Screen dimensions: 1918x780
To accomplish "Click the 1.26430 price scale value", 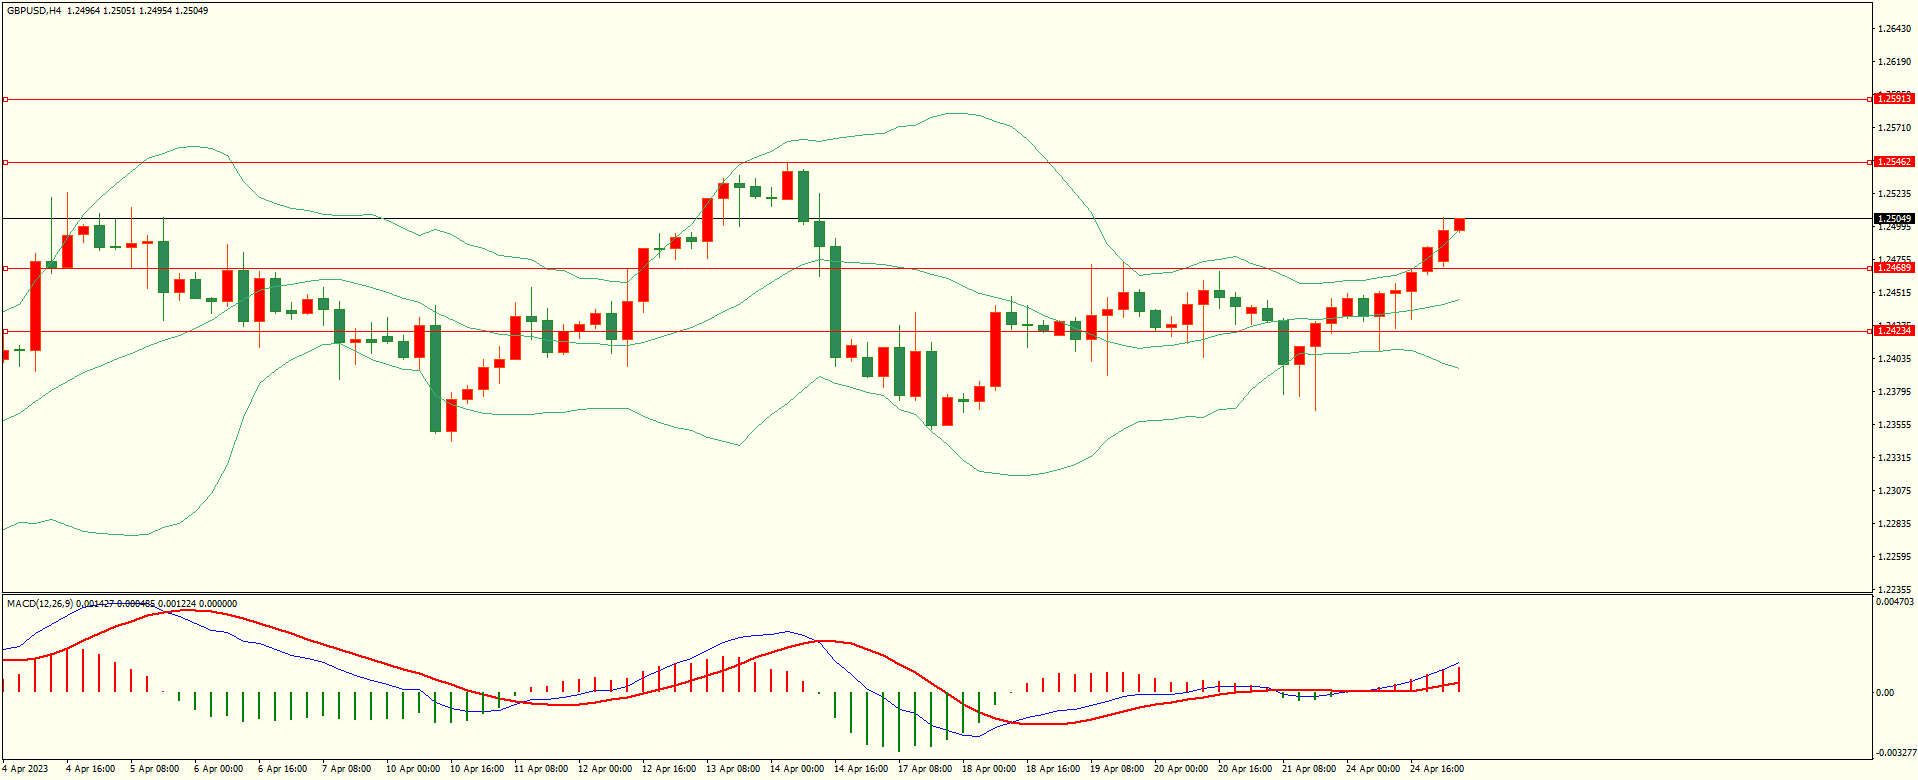I will tap(1894, 29).
